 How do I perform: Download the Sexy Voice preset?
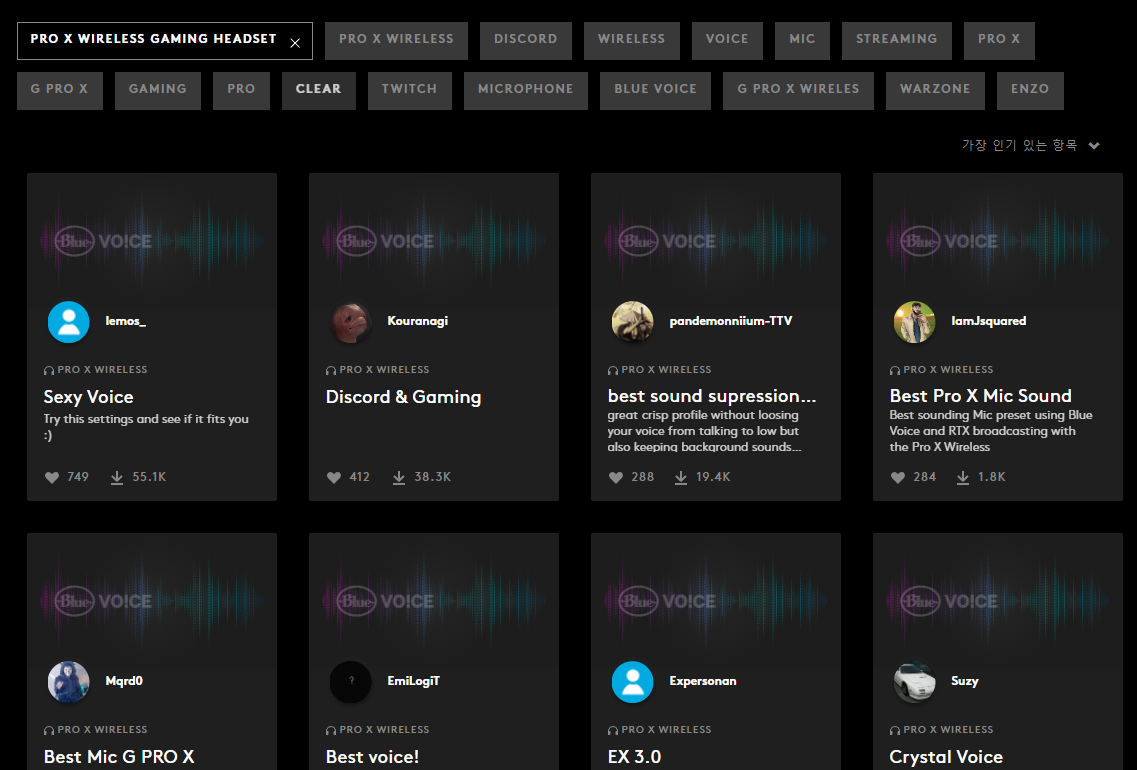pyautogui.click(x=117, y=477)
